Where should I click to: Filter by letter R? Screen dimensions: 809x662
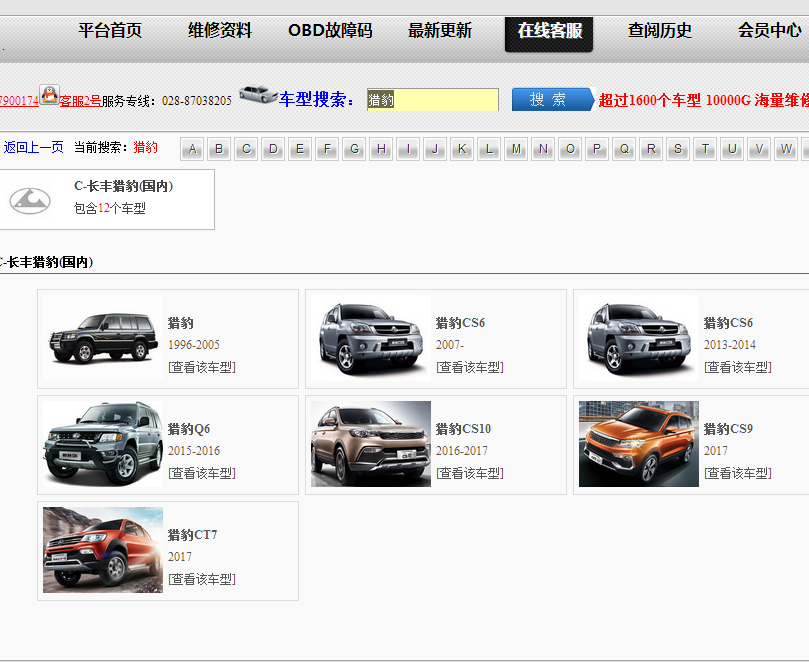(x=651, y=149)
